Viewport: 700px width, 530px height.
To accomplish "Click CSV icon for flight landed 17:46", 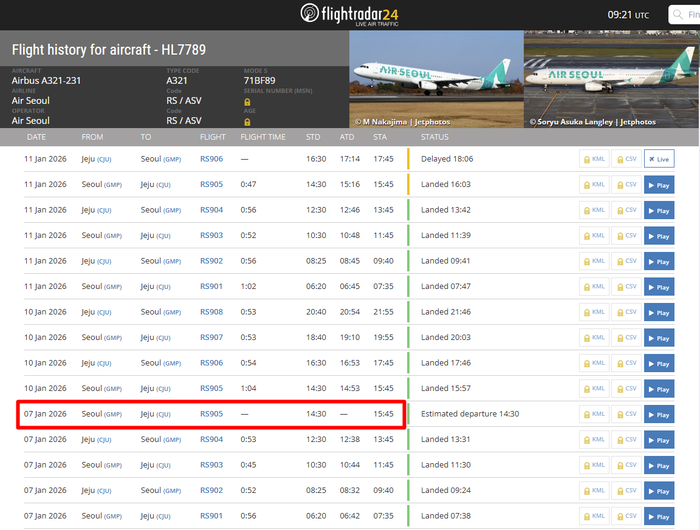I will point(626,363).
